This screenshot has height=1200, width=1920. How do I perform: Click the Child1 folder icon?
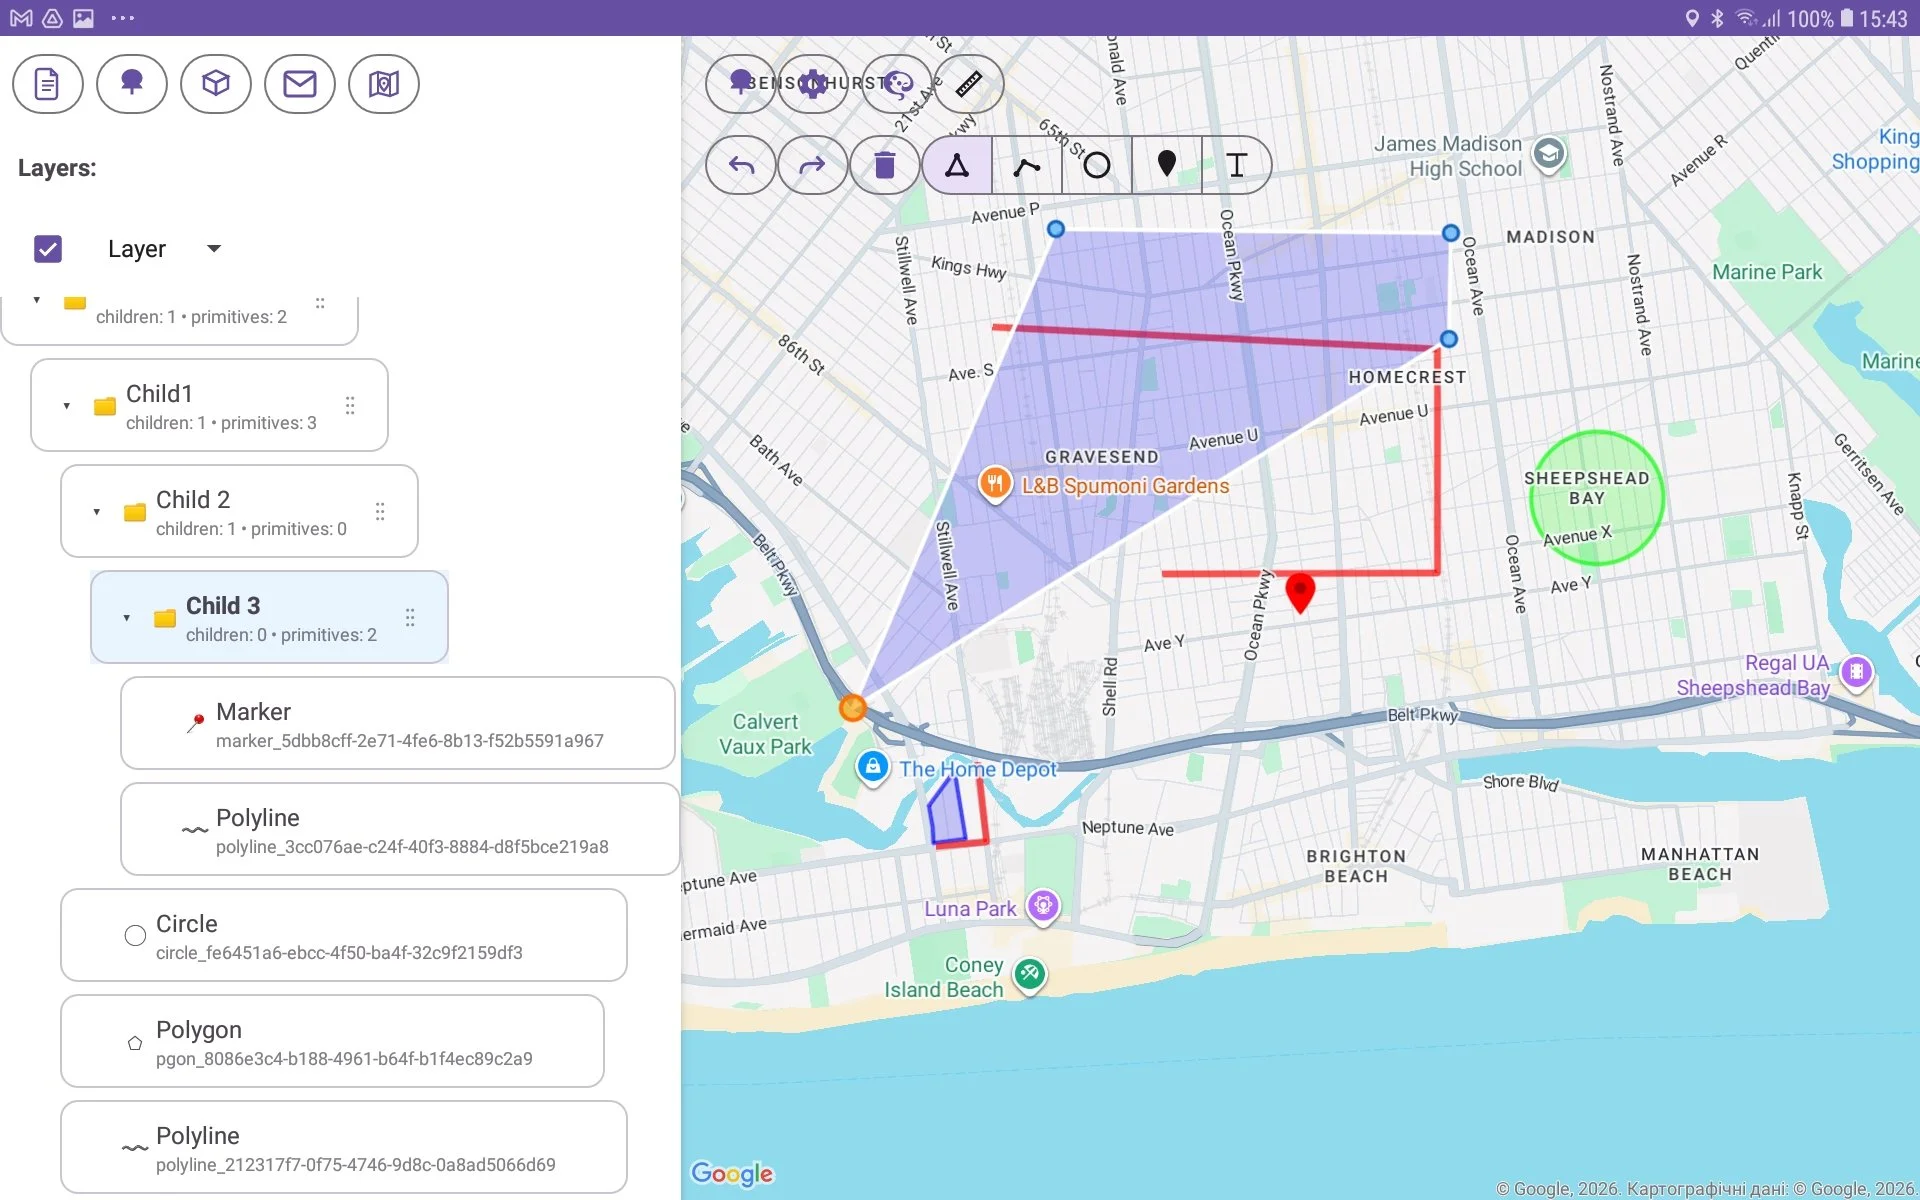(x=105, y=406)
